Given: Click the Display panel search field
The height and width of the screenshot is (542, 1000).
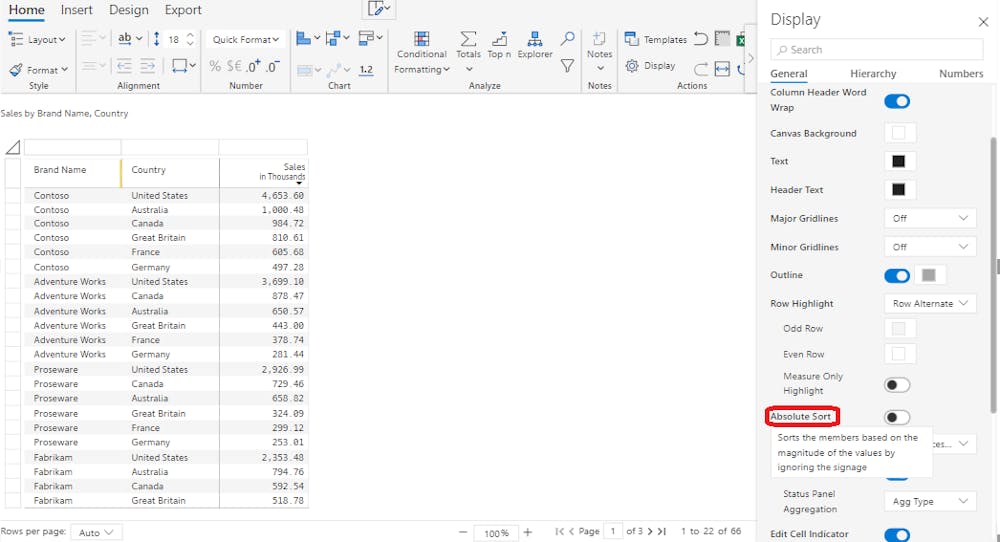Looking at the screenshot, I should pos(877,50).
